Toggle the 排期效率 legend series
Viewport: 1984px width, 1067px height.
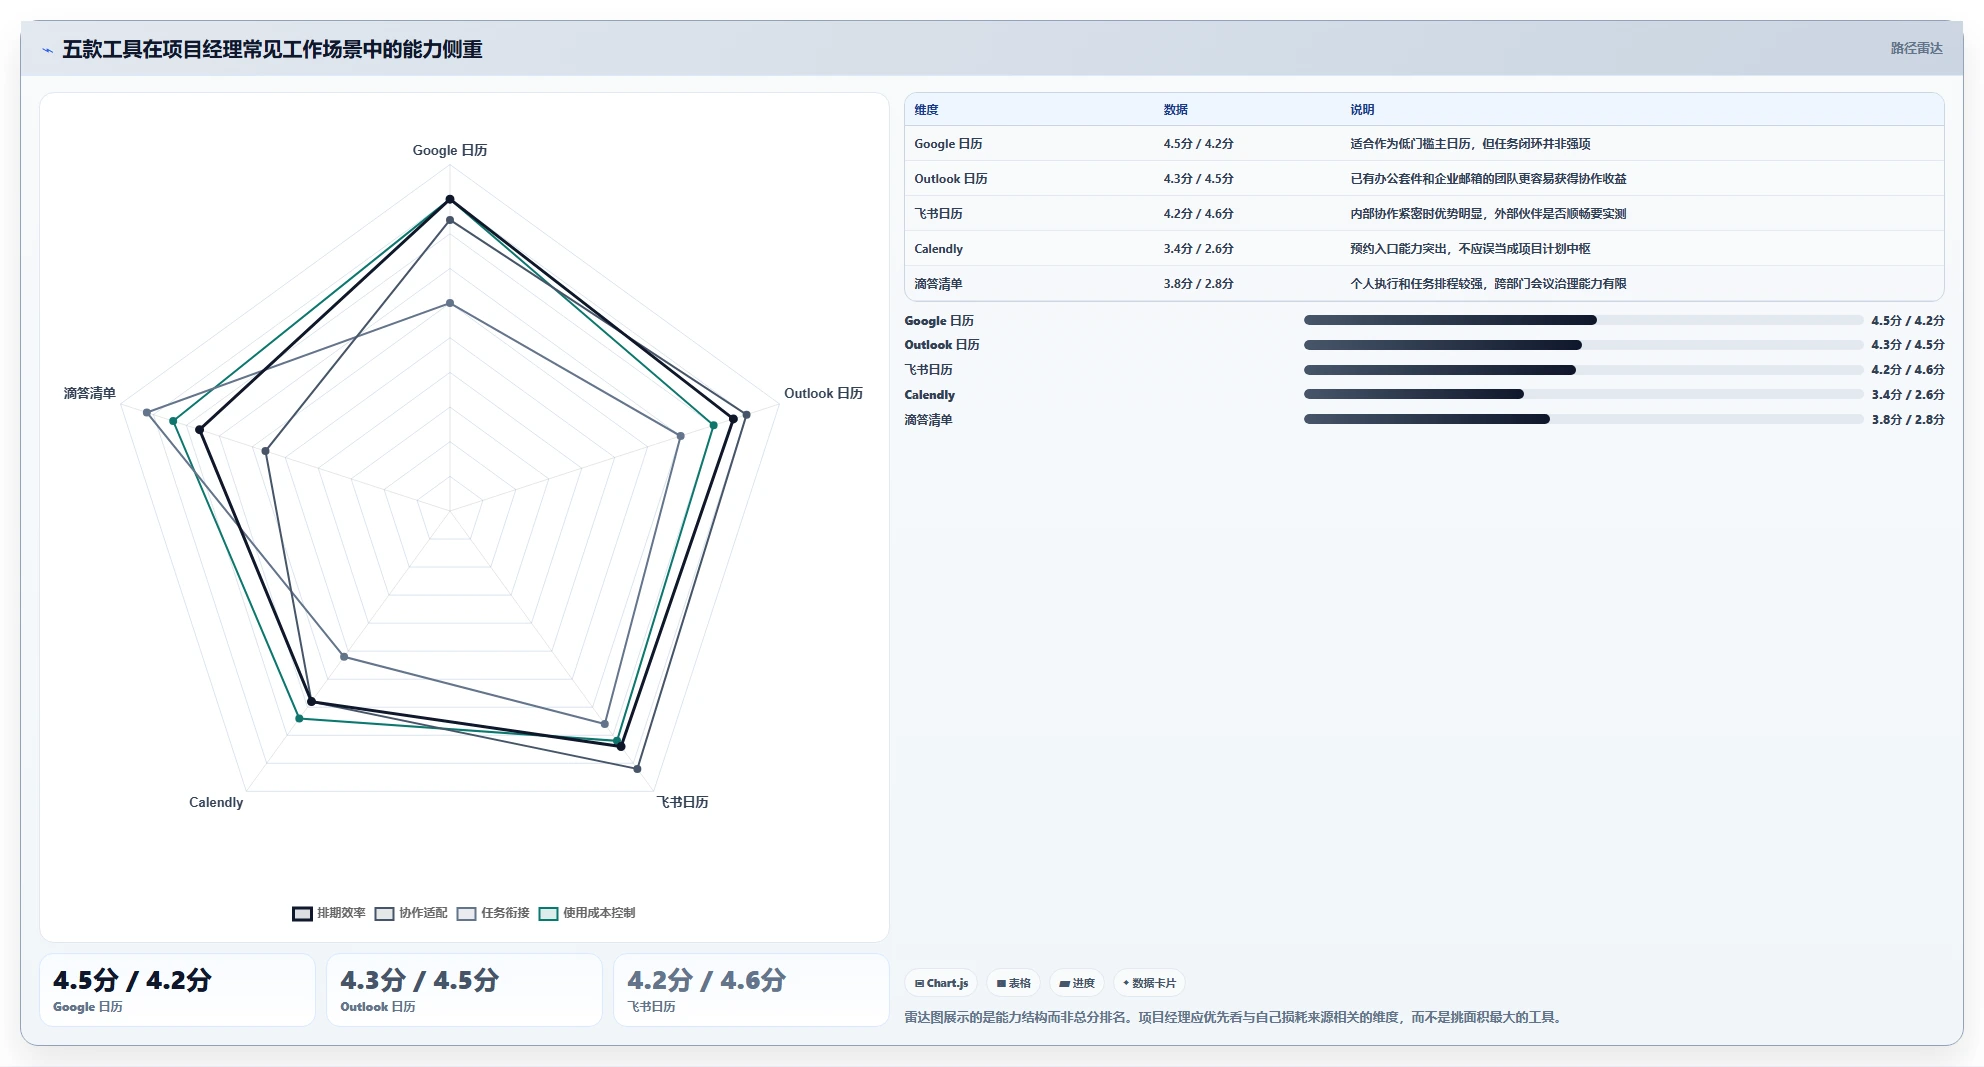(x=329, y=913)
